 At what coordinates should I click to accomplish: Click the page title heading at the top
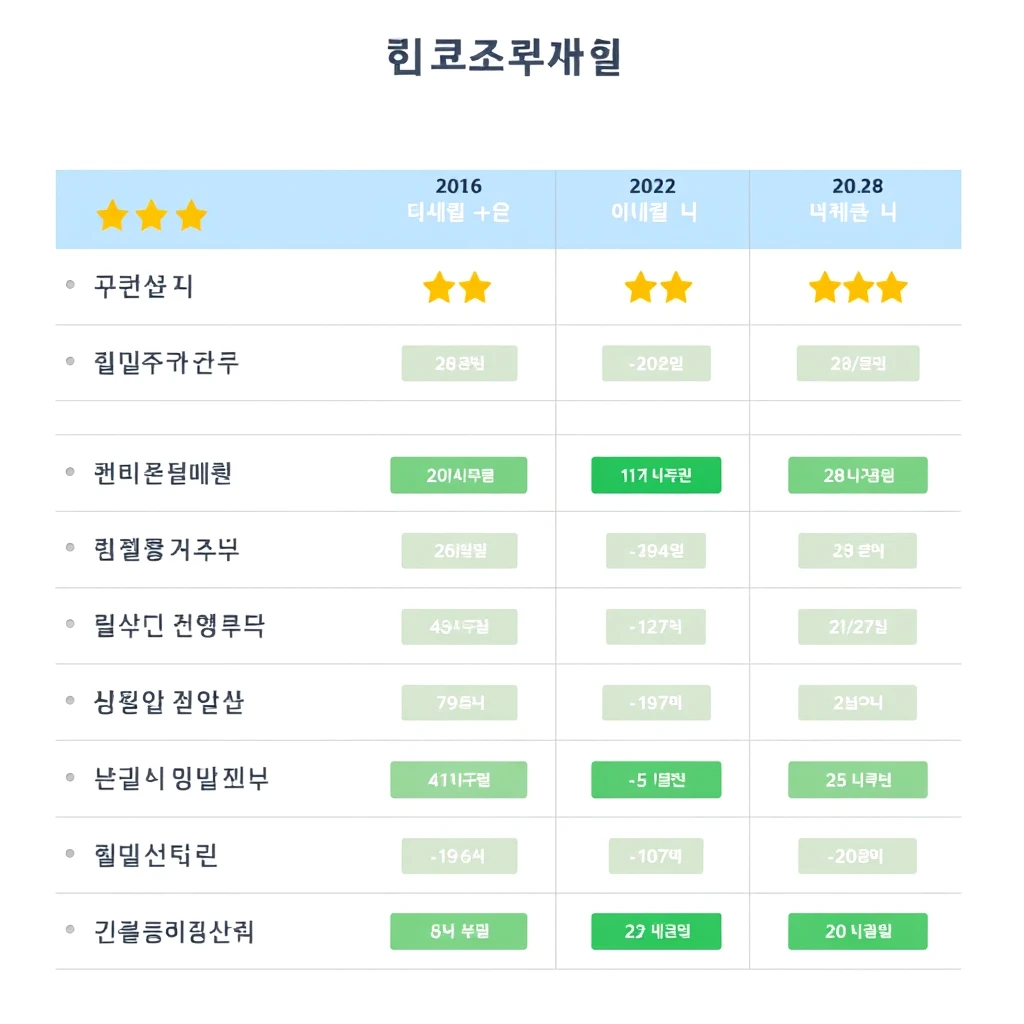click(503, 57)
